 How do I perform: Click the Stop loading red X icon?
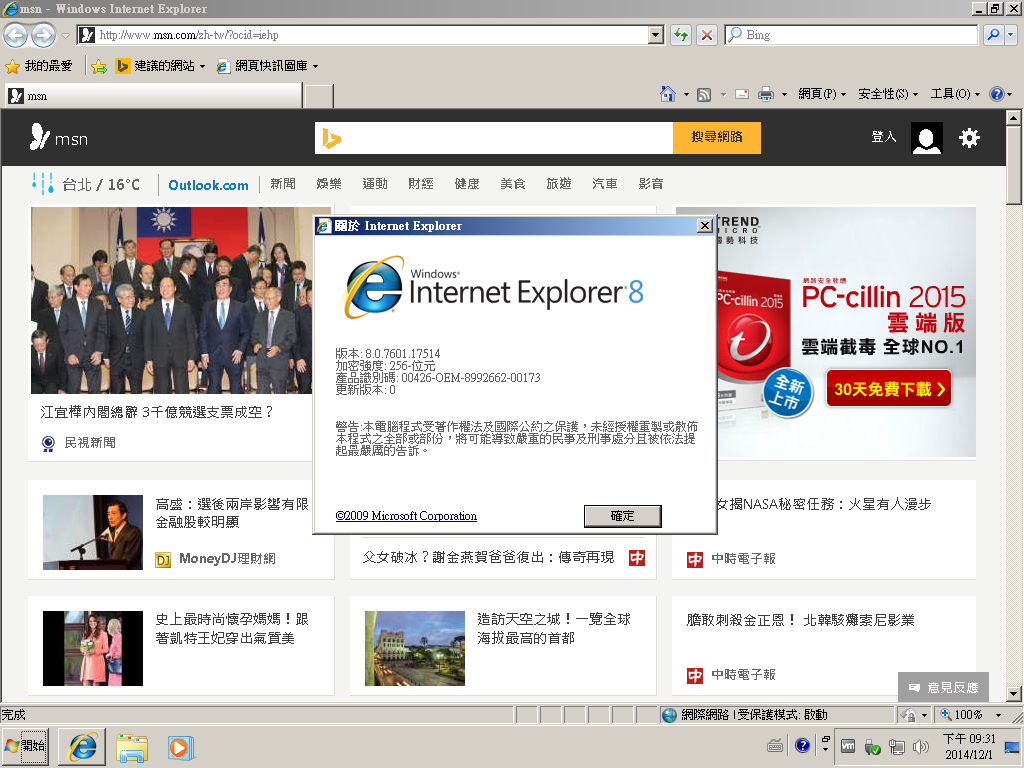click(x=707, y=35)
